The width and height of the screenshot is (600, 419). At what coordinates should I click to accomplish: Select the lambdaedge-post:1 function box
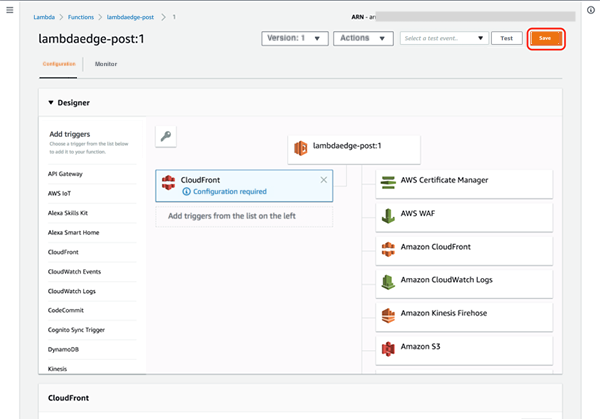[x=354, y=149]
